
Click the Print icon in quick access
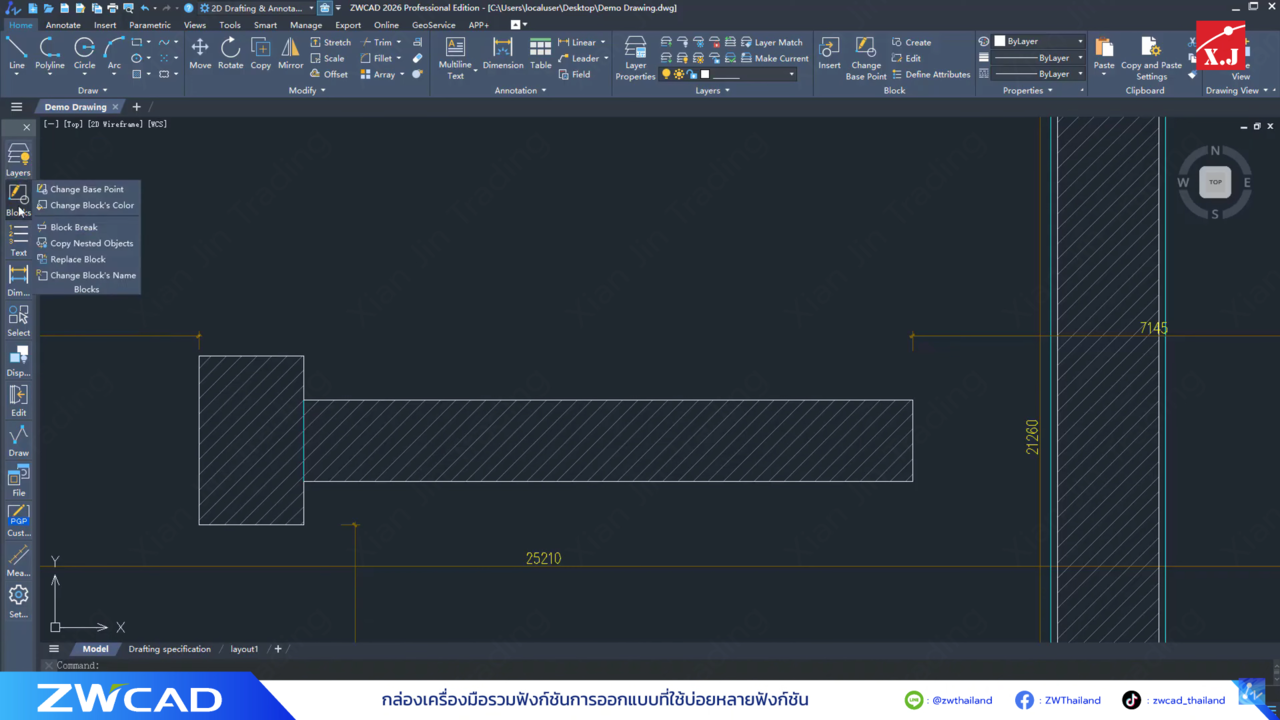(x=112, y=8)
